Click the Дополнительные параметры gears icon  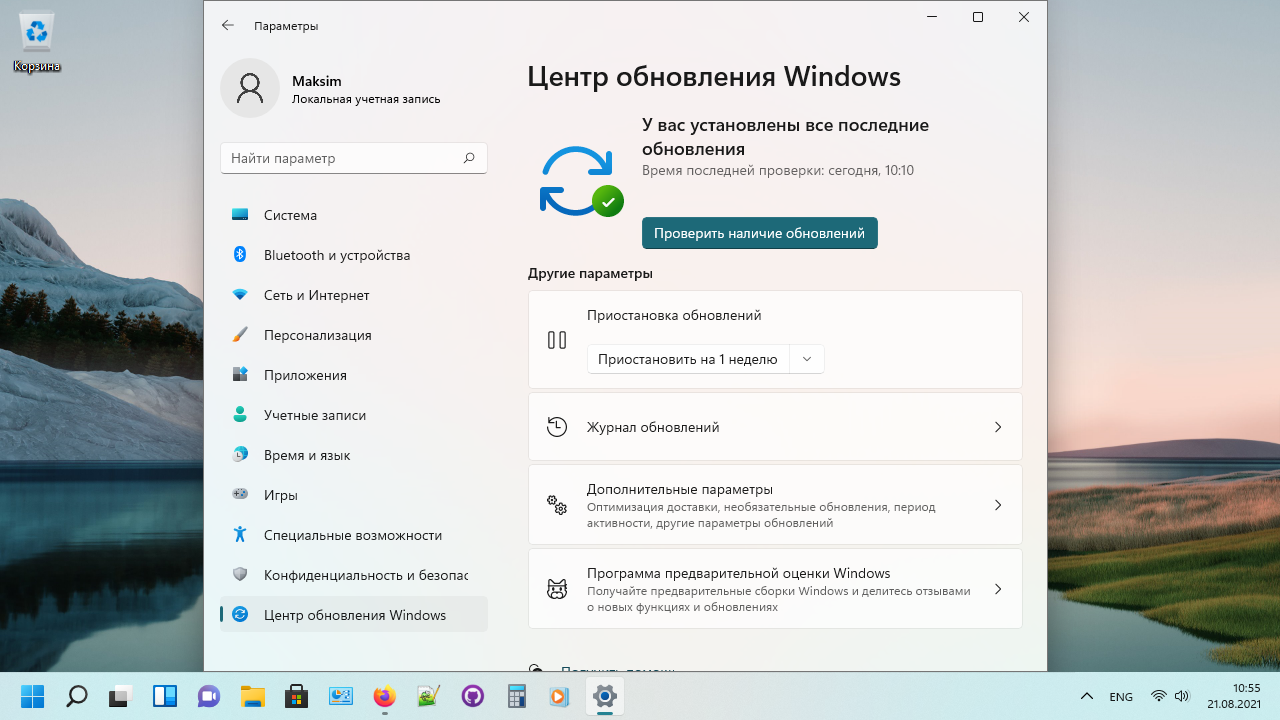(557, 505)
